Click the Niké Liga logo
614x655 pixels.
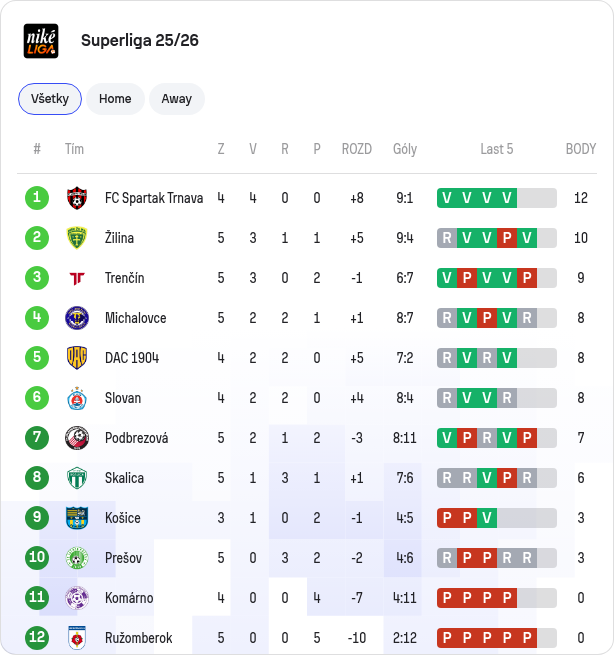pos(41,41)
